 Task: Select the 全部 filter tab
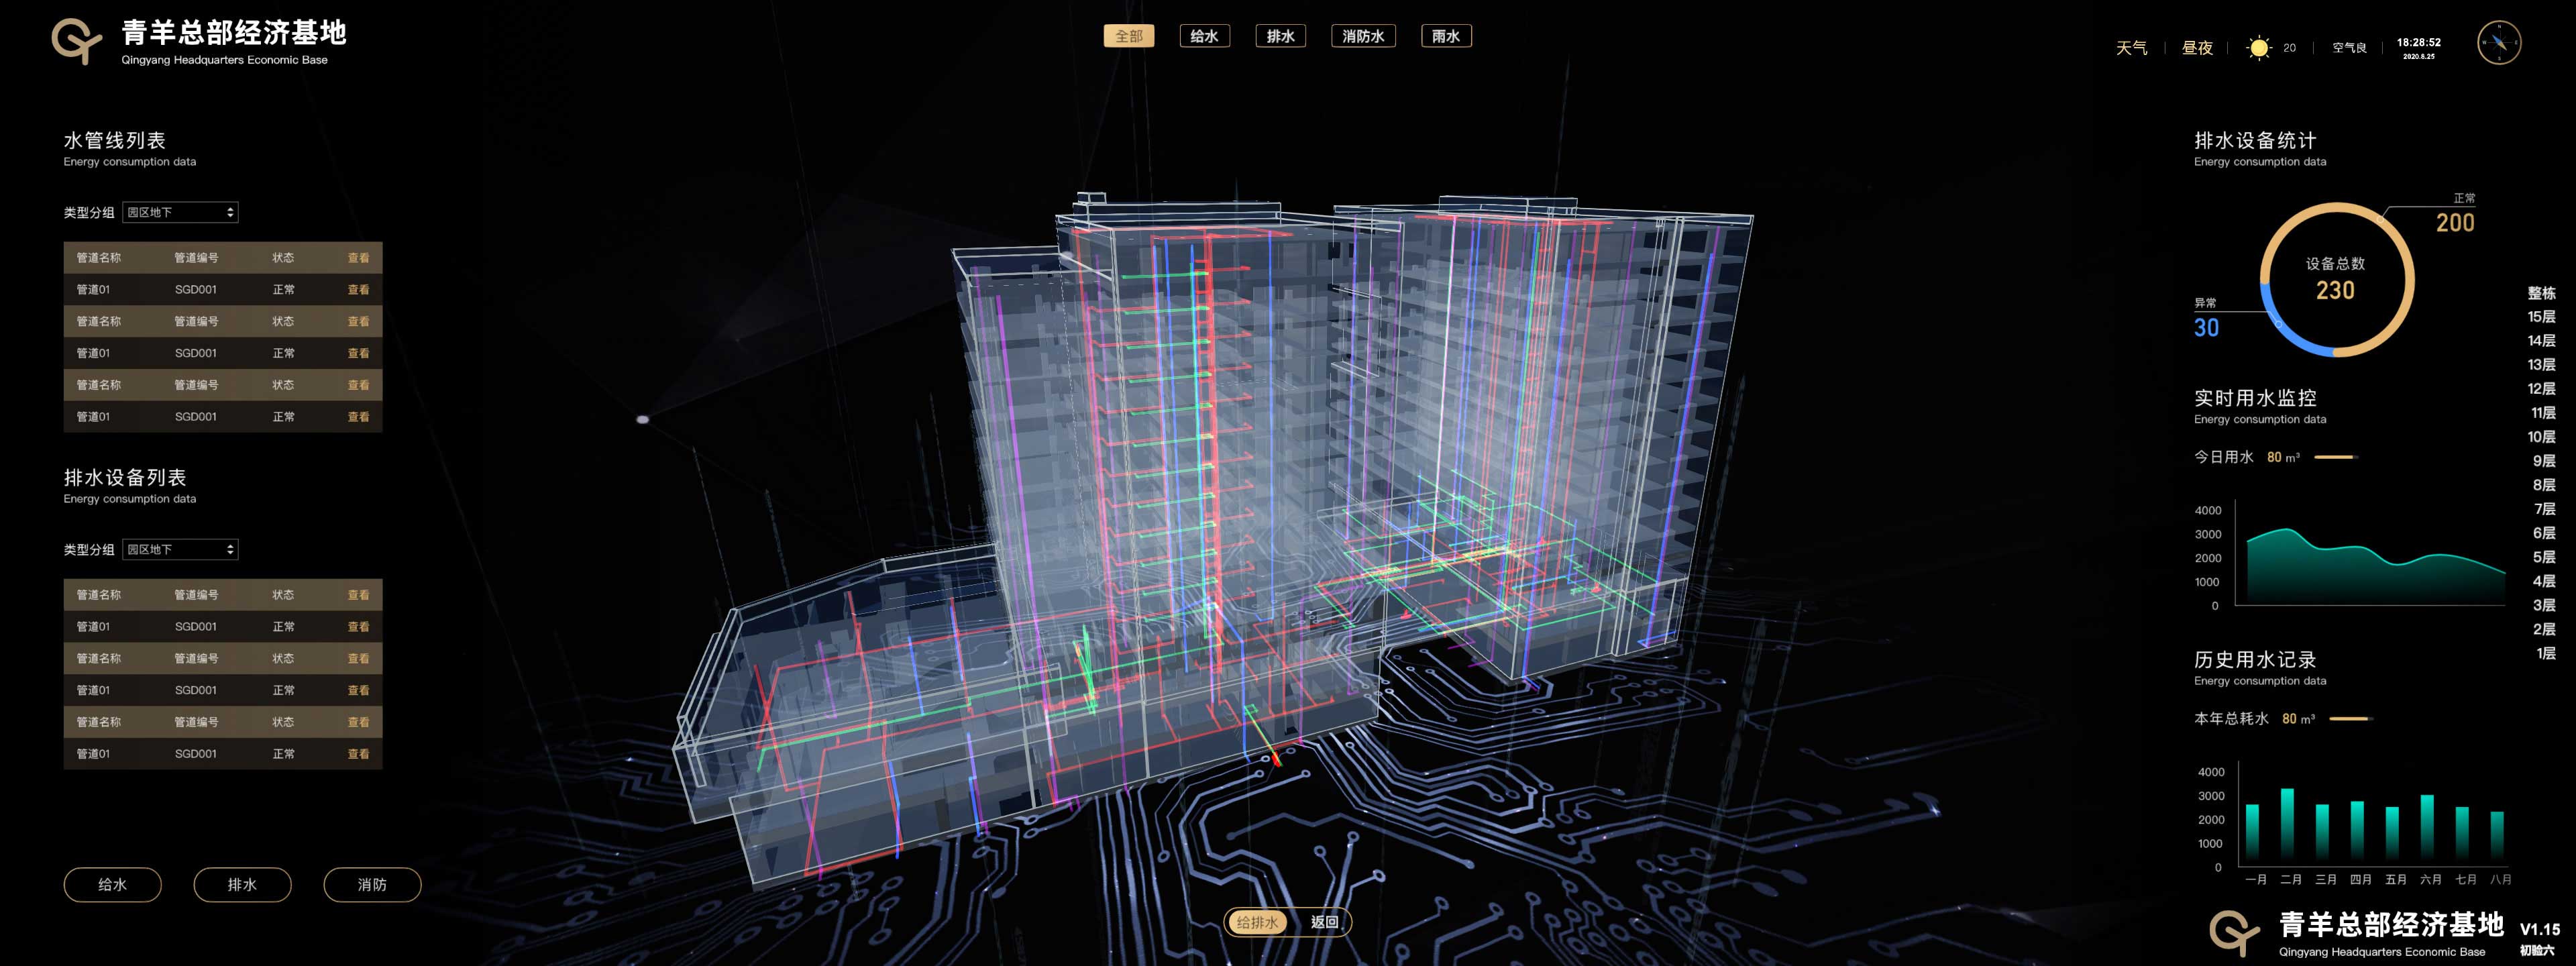point(1128,36)
